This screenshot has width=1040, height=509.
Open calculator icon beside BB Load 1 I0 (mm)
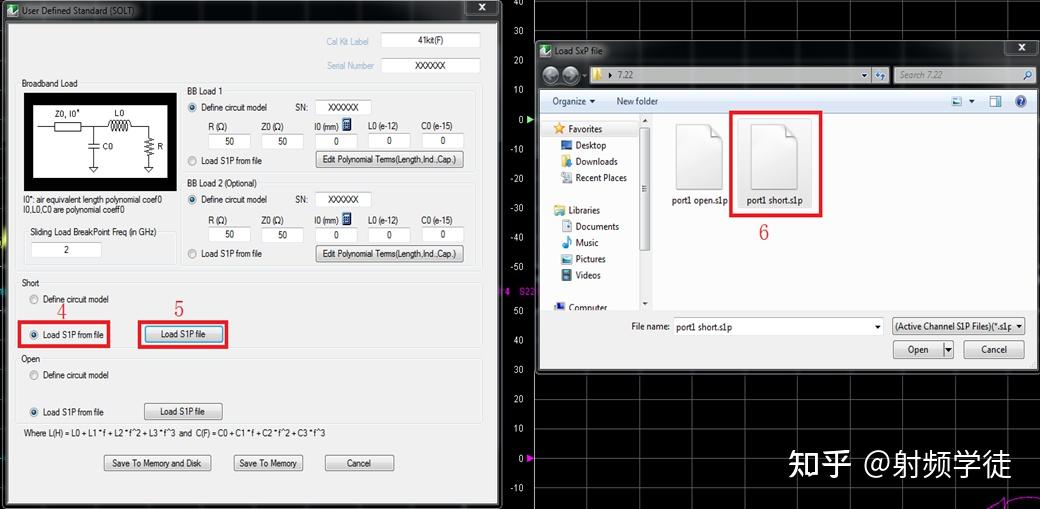pyautogui.click(x=346, y=124)
